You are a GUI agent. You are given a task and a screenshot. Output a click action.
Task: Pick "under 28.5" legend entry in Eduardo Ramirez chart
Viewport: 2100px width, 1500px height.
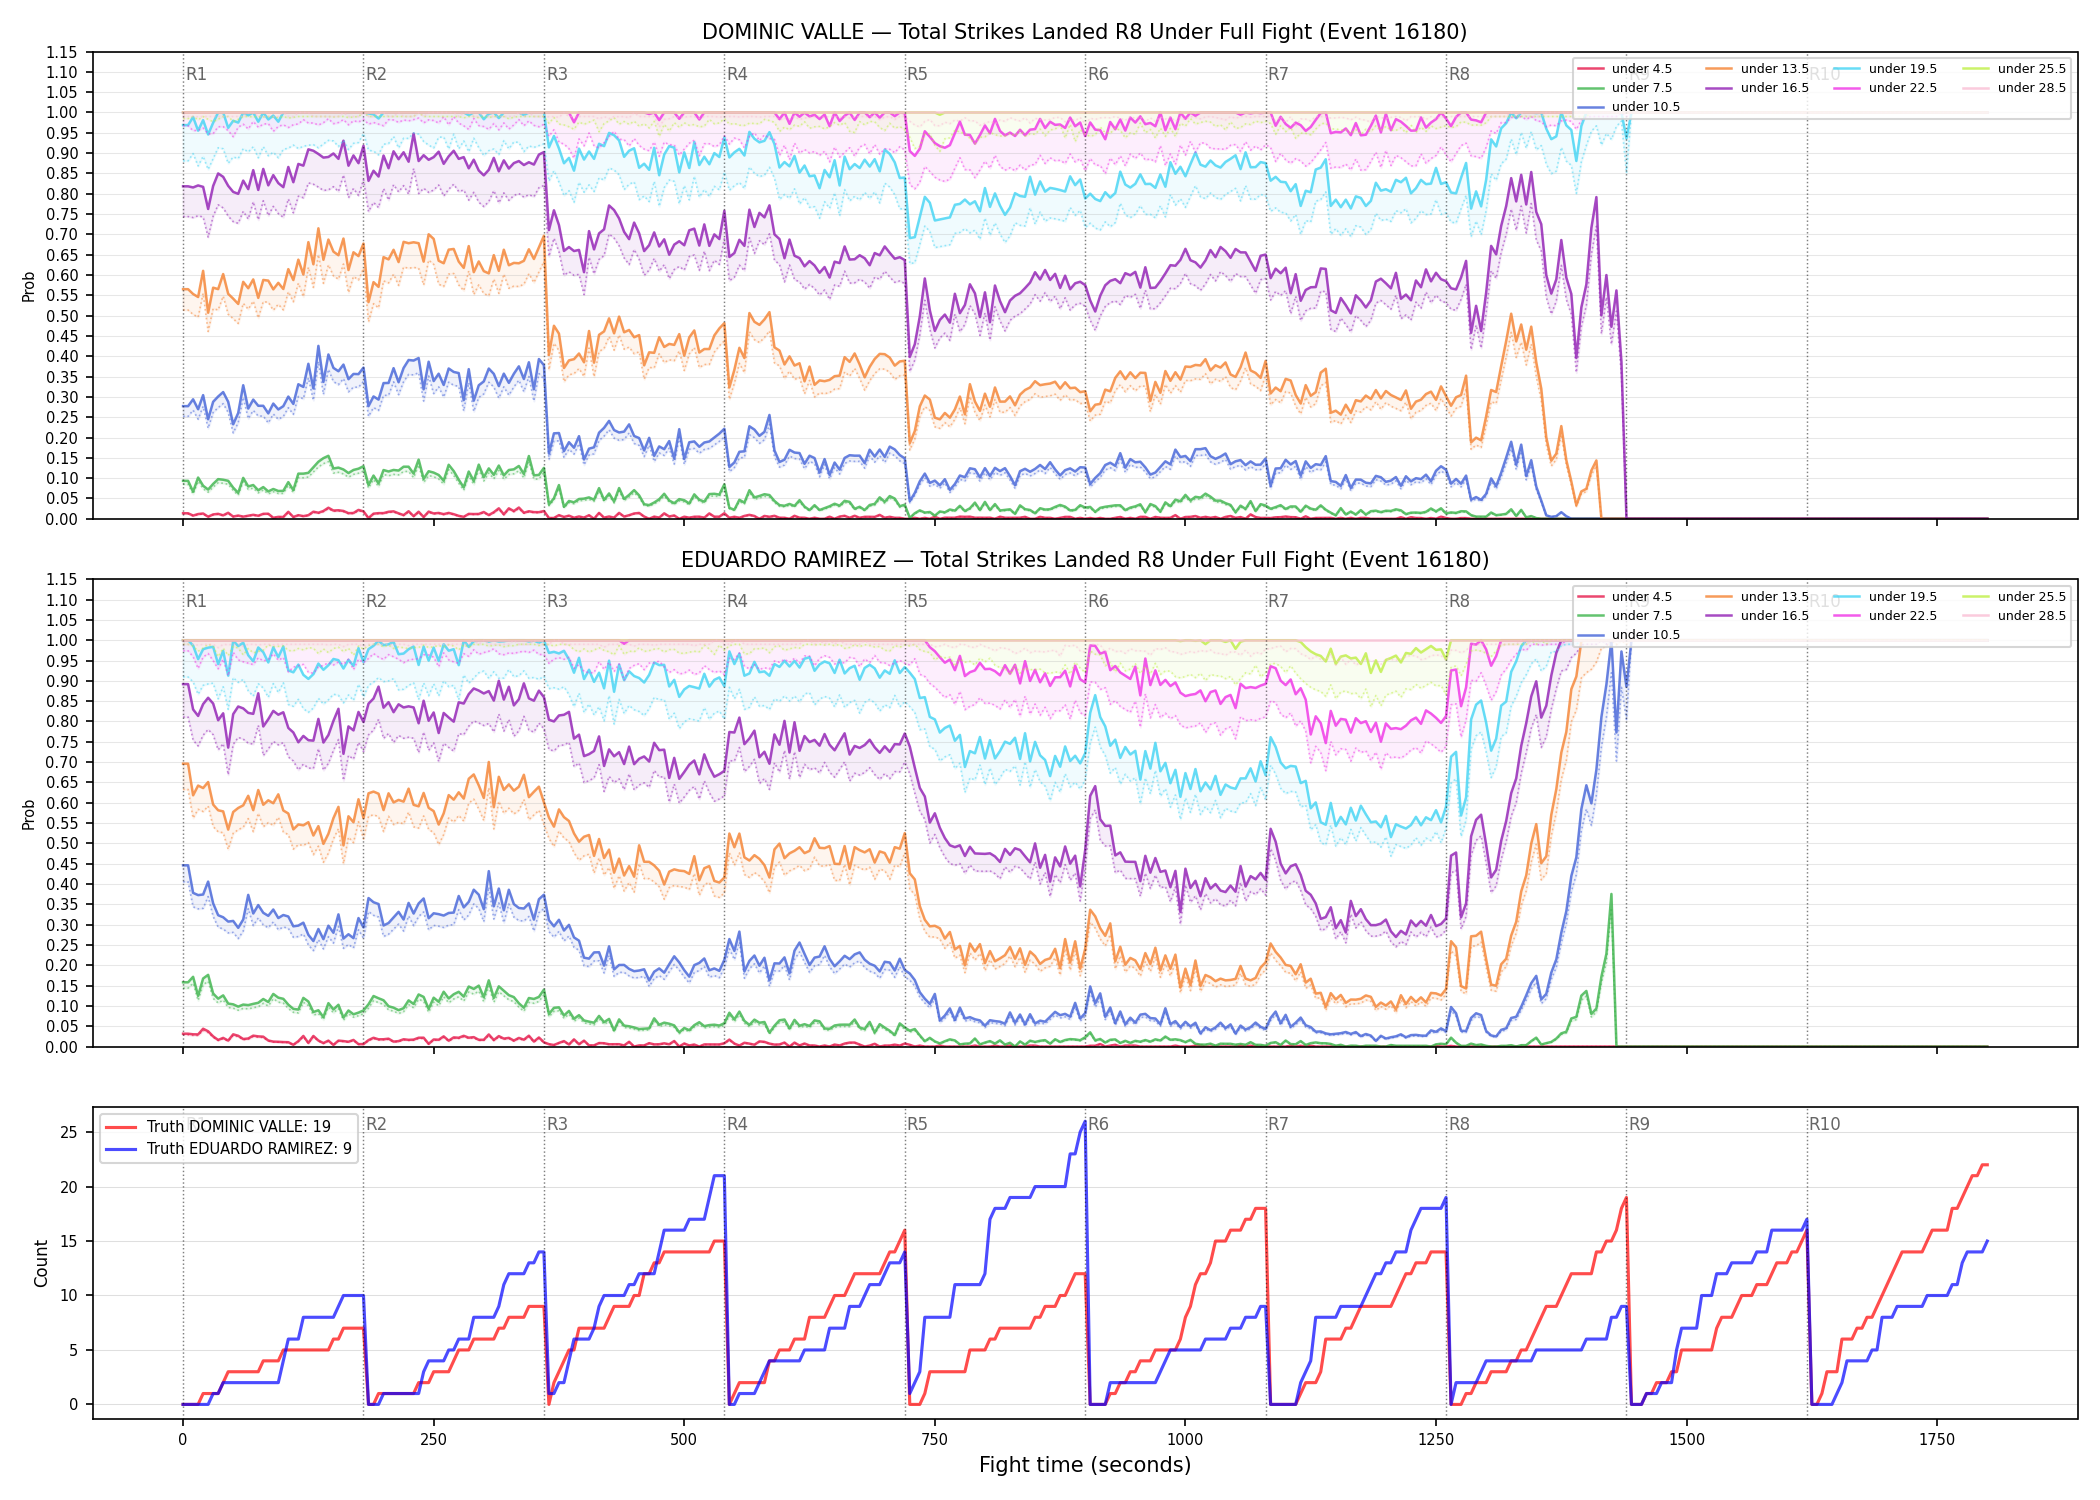coord(2014,616)
